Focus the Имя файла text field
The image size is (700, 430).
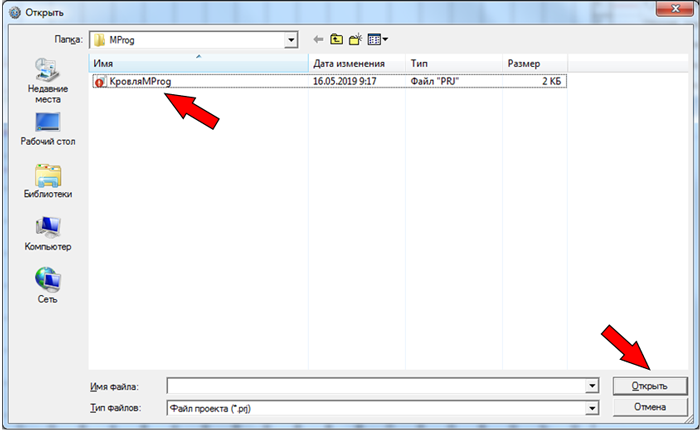[376, 386]
